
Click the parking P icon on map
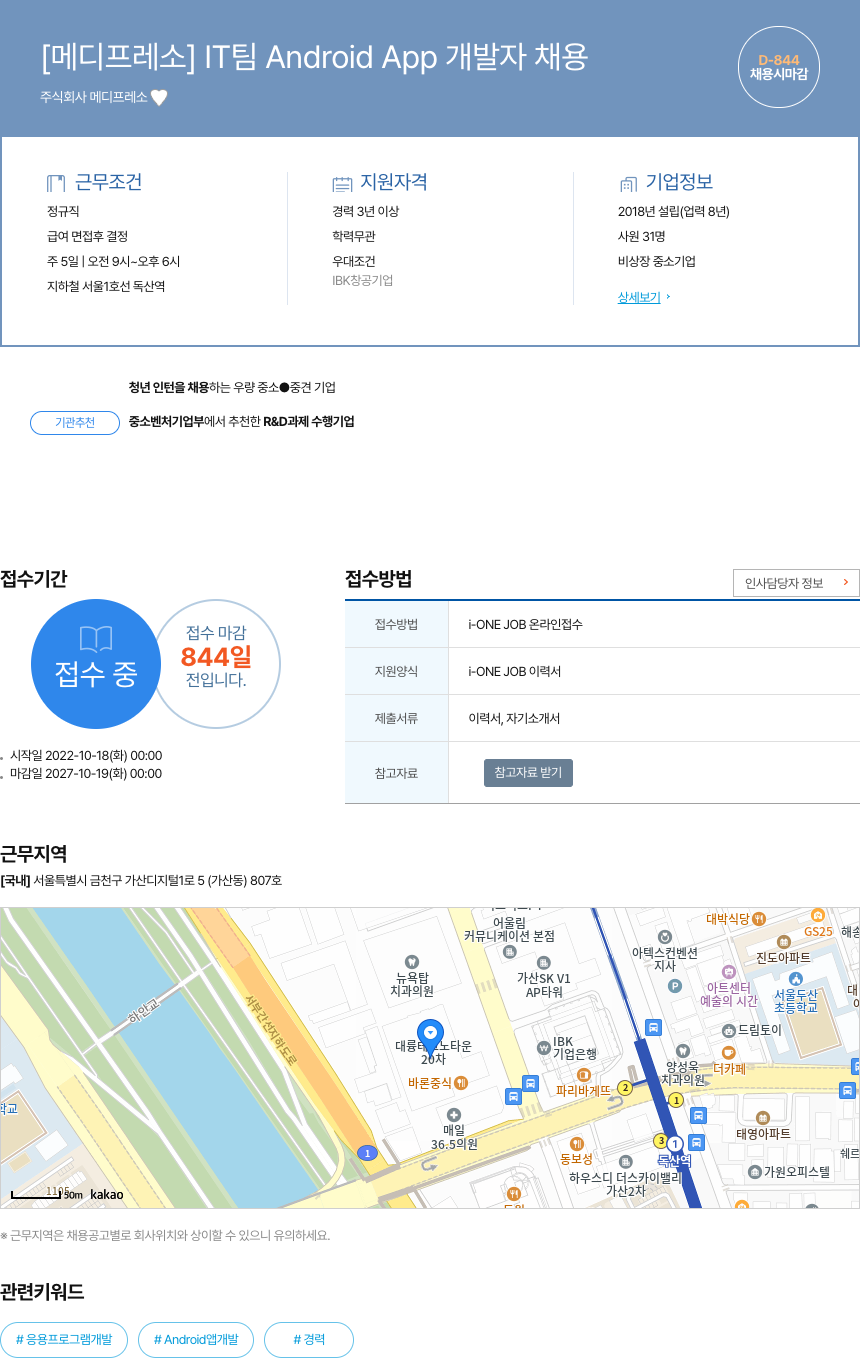point(675,986)
